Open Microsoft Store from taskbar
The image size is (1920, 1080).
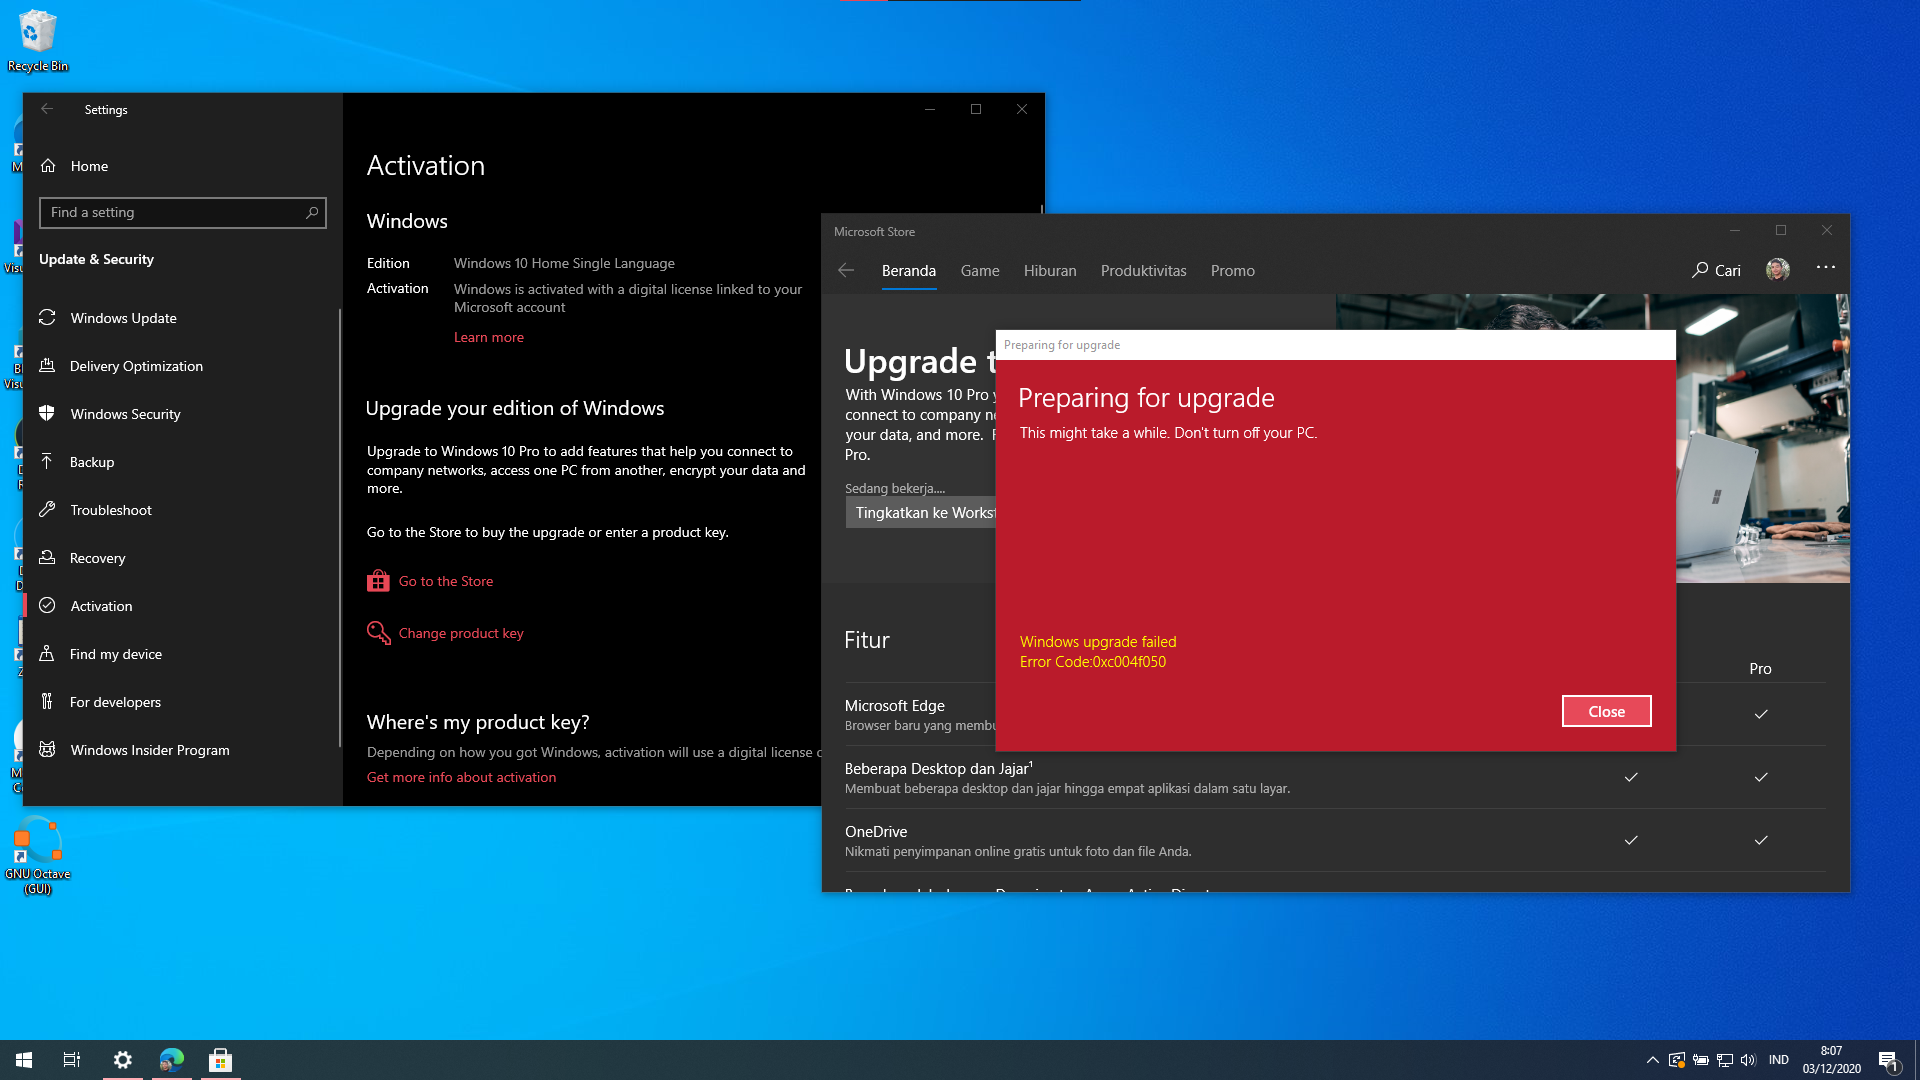click(x=220, y=1060)
